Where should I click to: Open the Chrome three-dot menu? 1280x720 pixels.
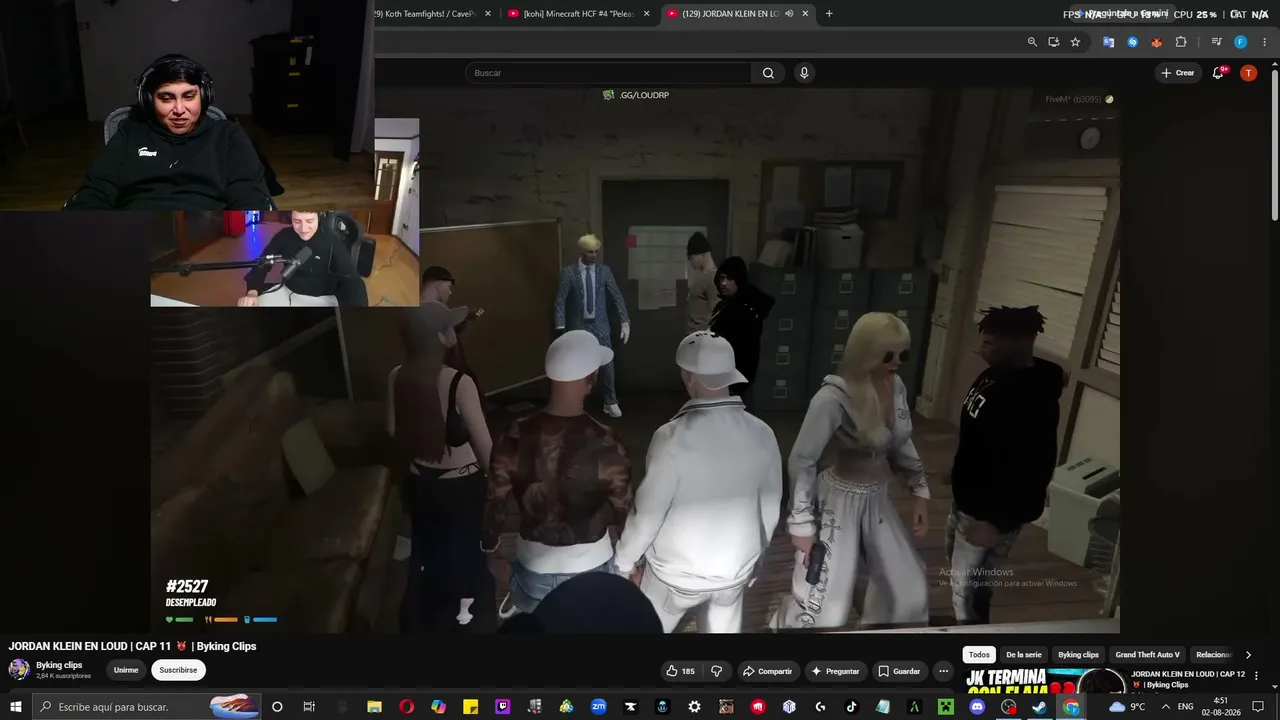pos(1264,42)
